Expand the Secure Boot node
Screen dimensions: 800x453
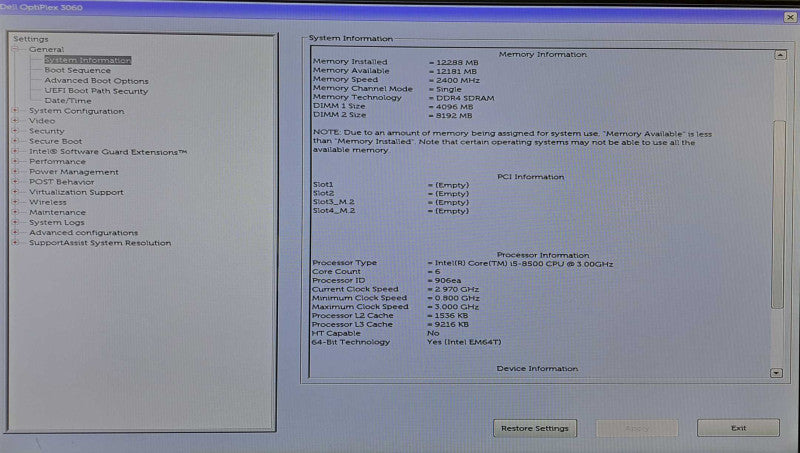click(x=15, y=141)
